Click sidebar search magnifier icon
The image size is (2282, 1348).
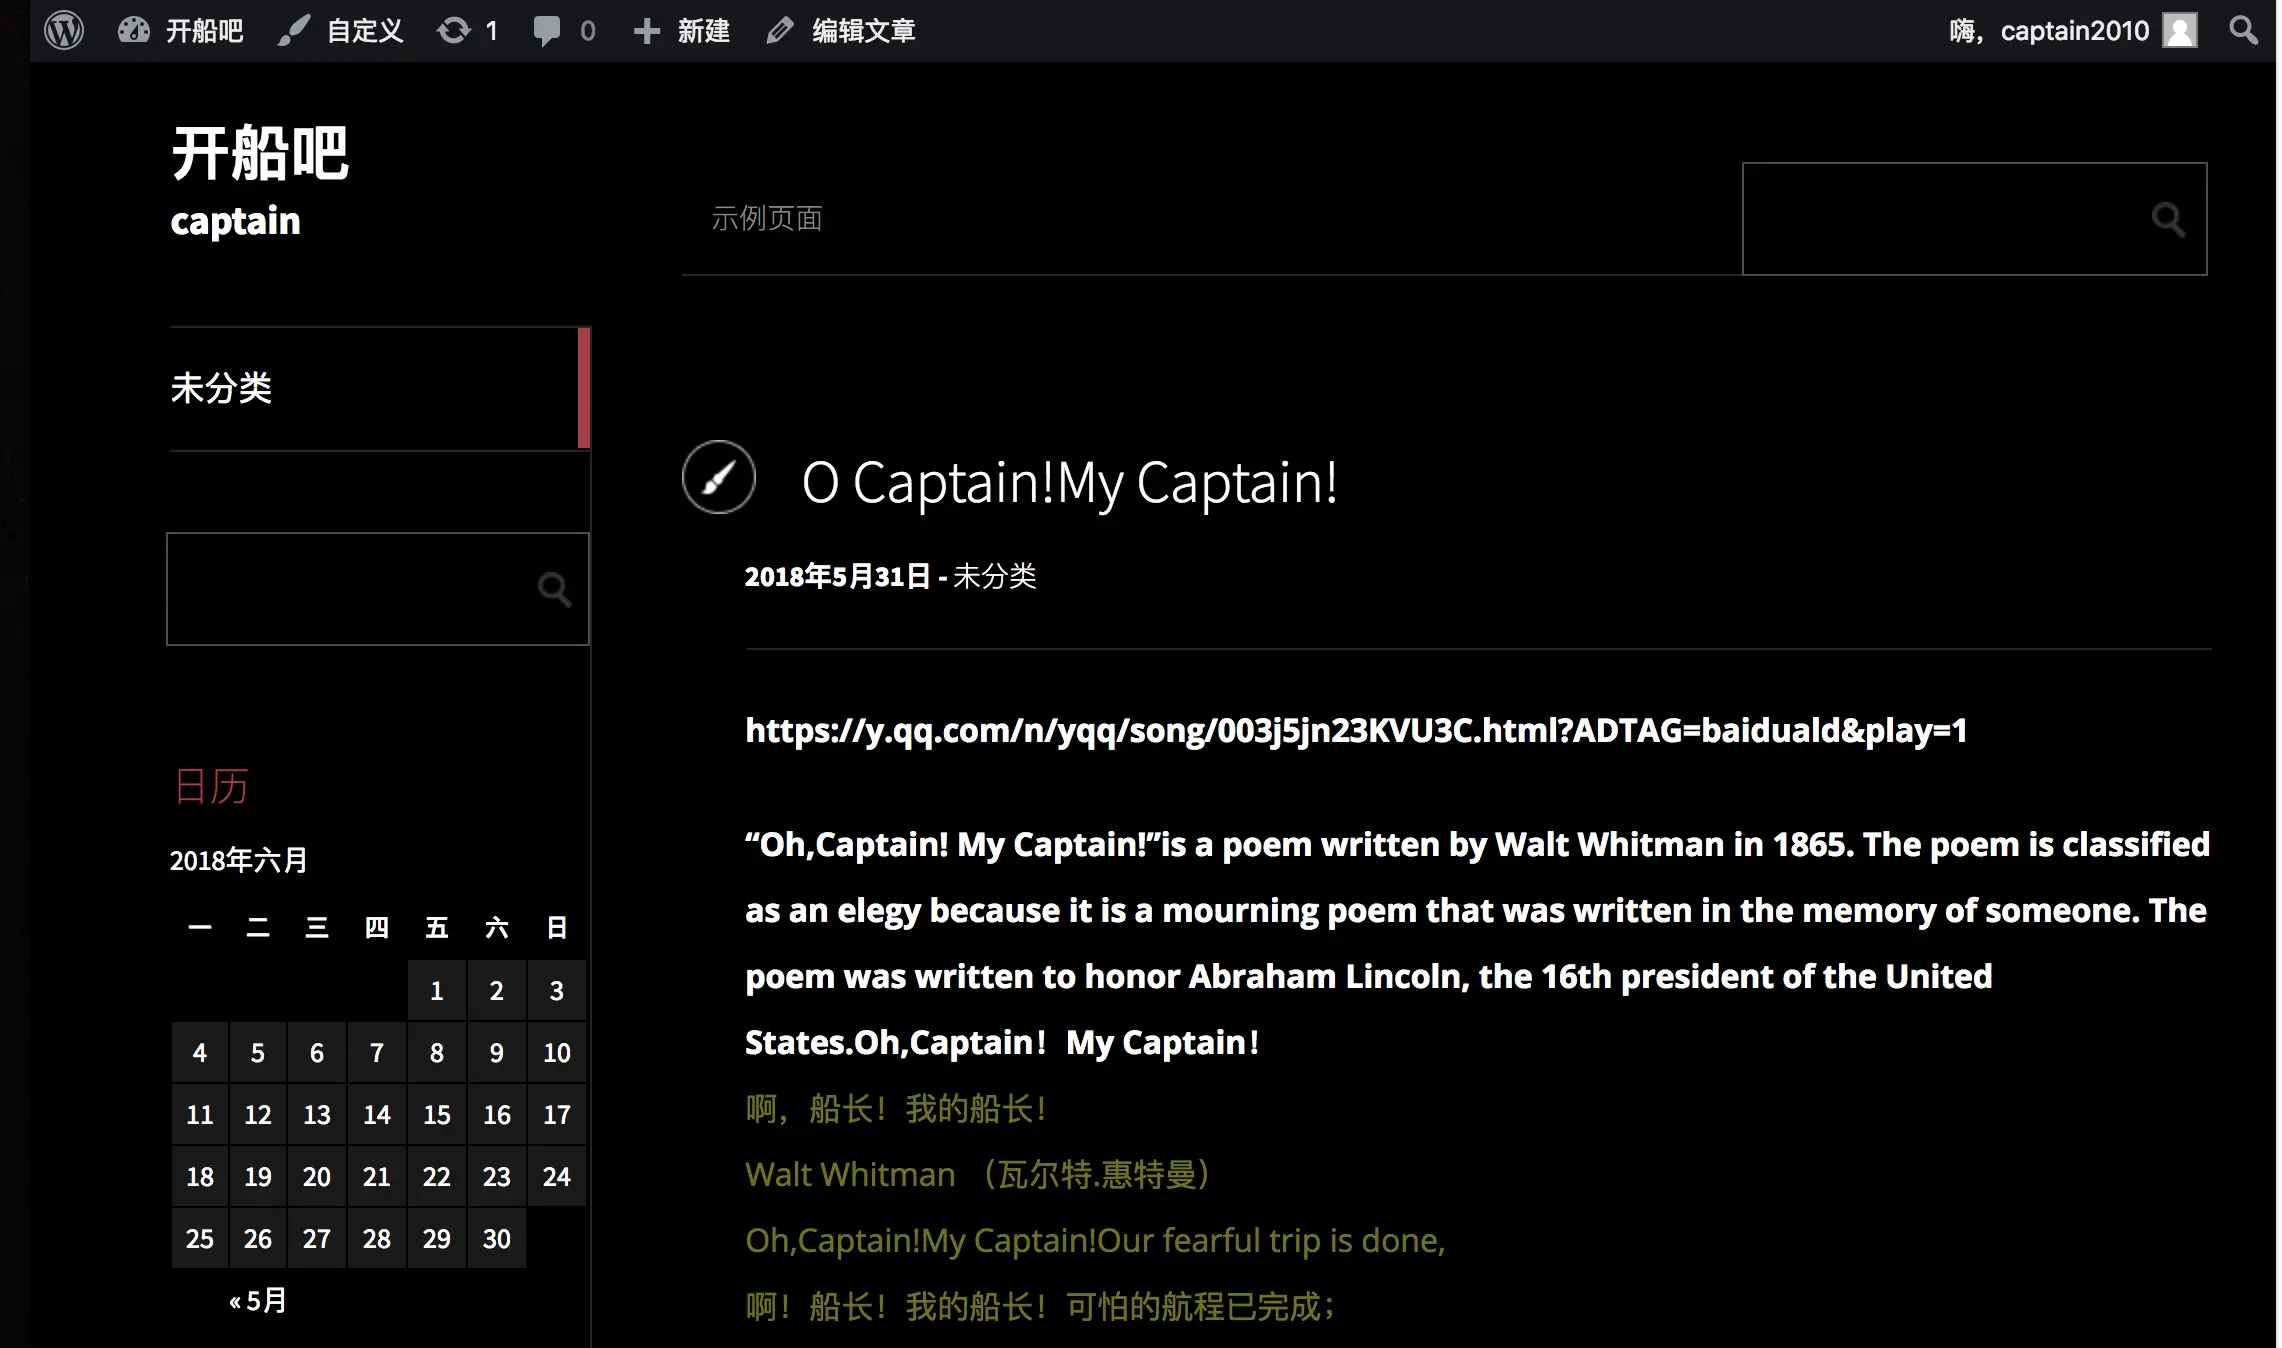pos(554,589)
